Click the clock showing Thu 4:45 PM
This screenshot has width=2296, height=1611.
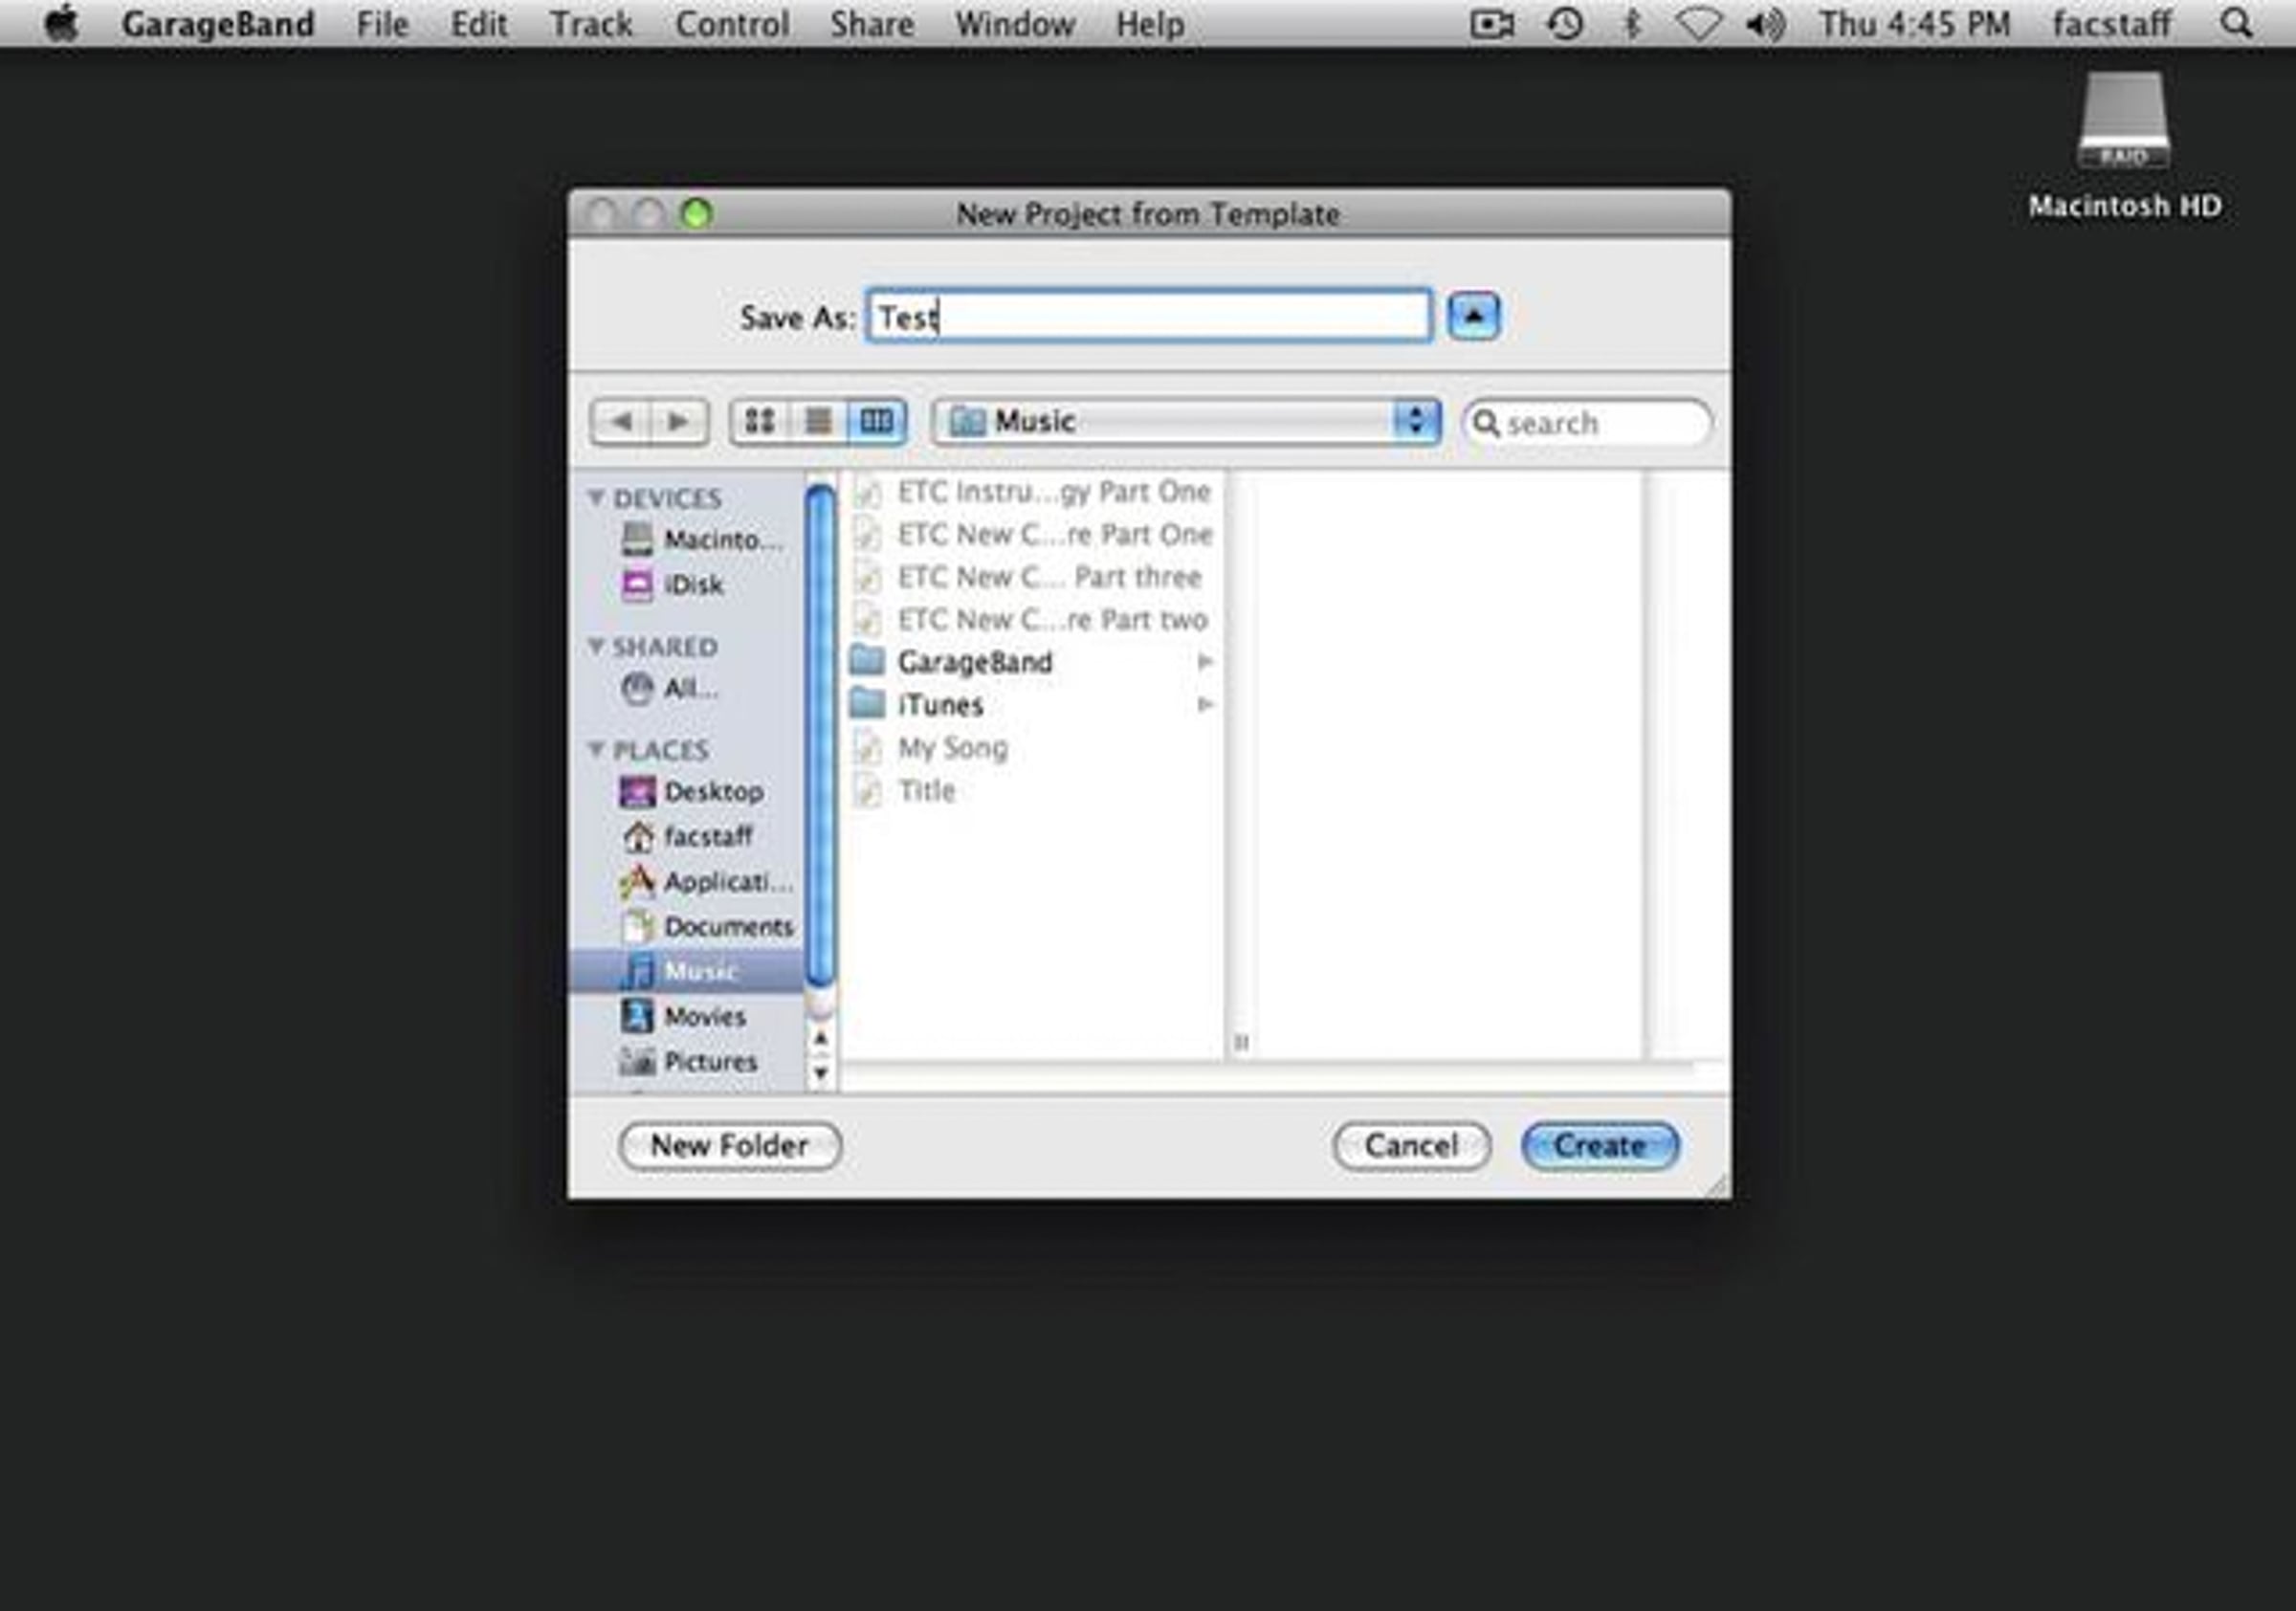pos(1914,23)
